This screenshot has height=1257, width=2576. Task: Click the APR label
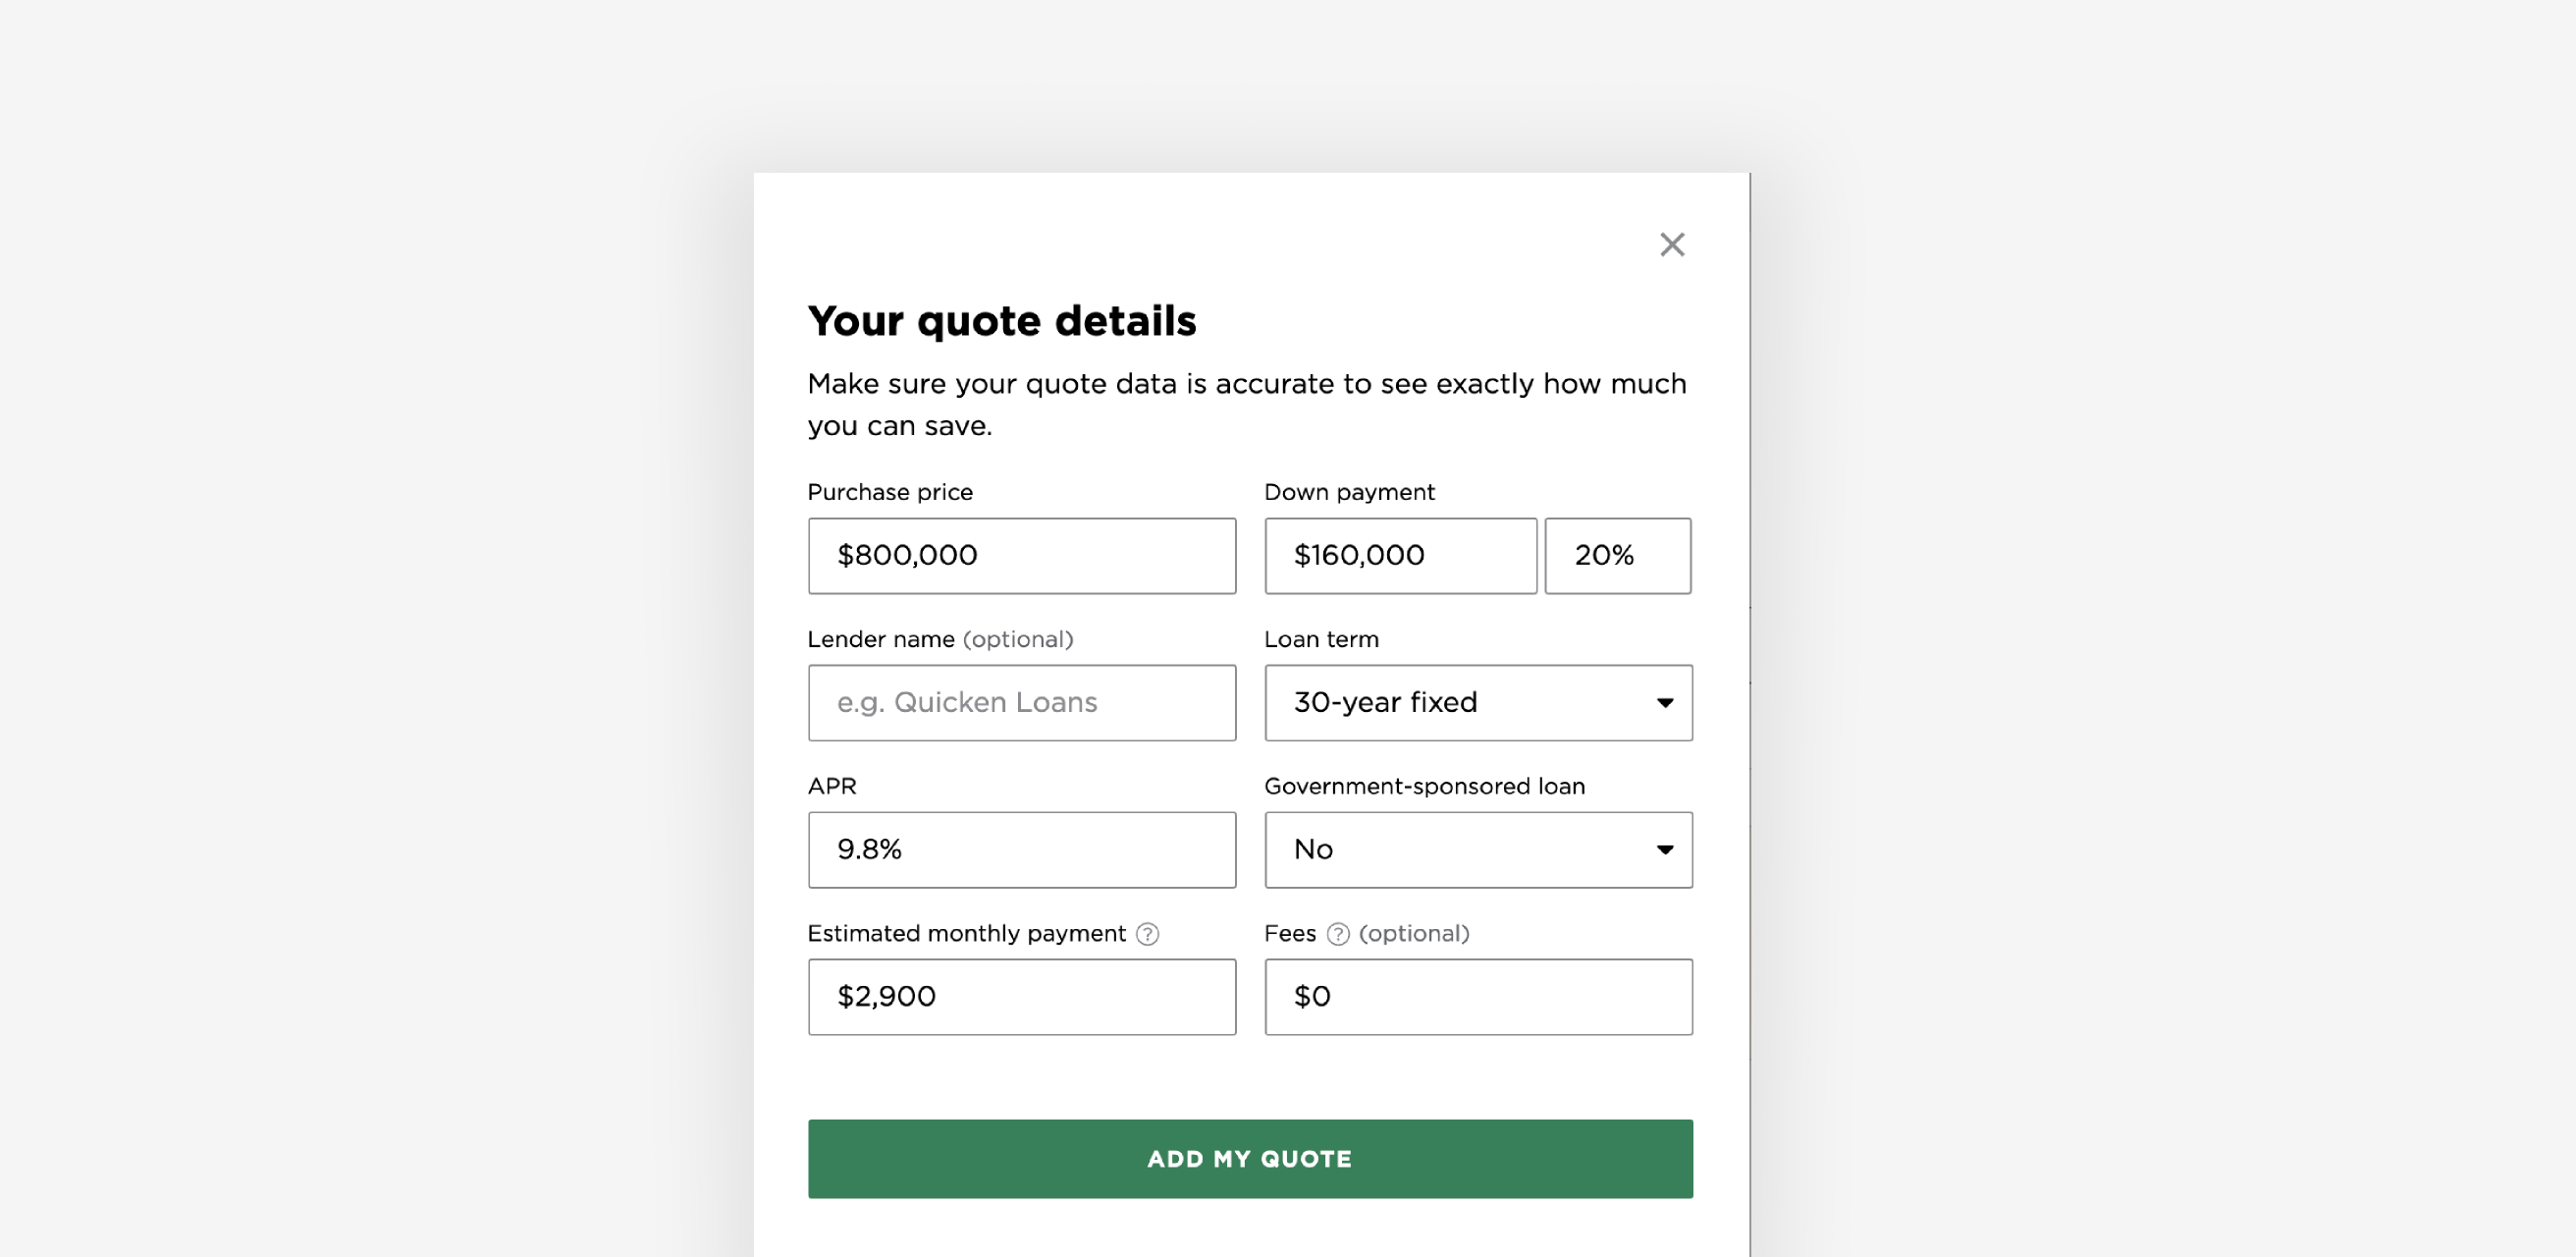[831, 786]
